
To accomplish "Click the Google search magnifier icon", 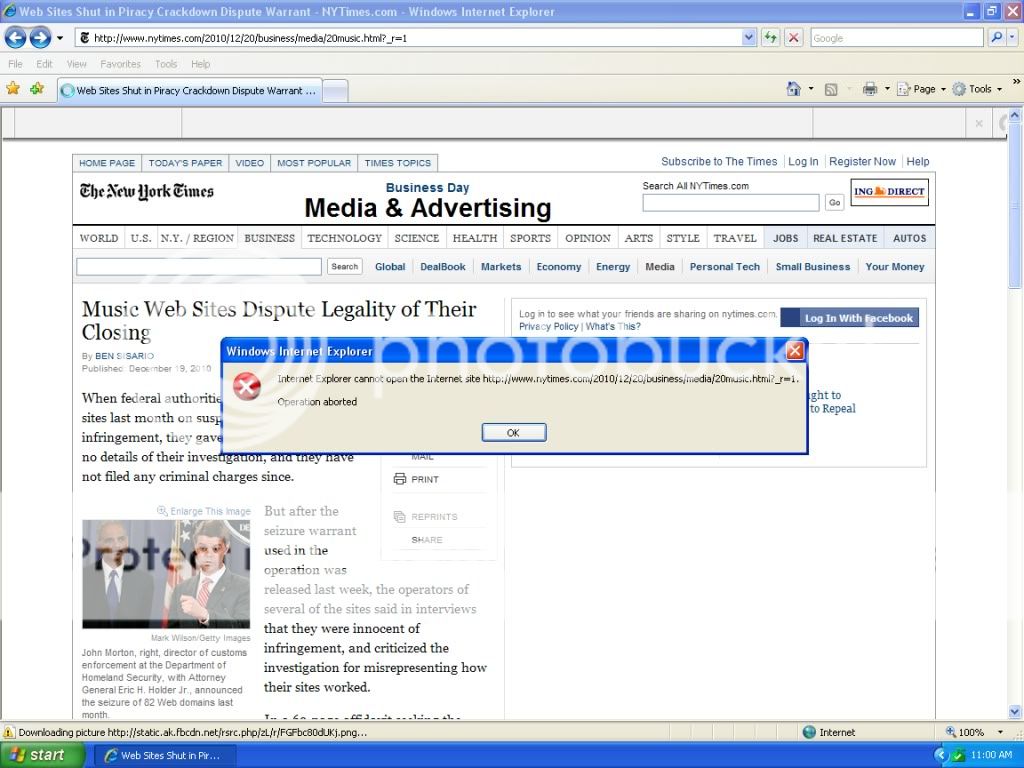I will (996, 38).
